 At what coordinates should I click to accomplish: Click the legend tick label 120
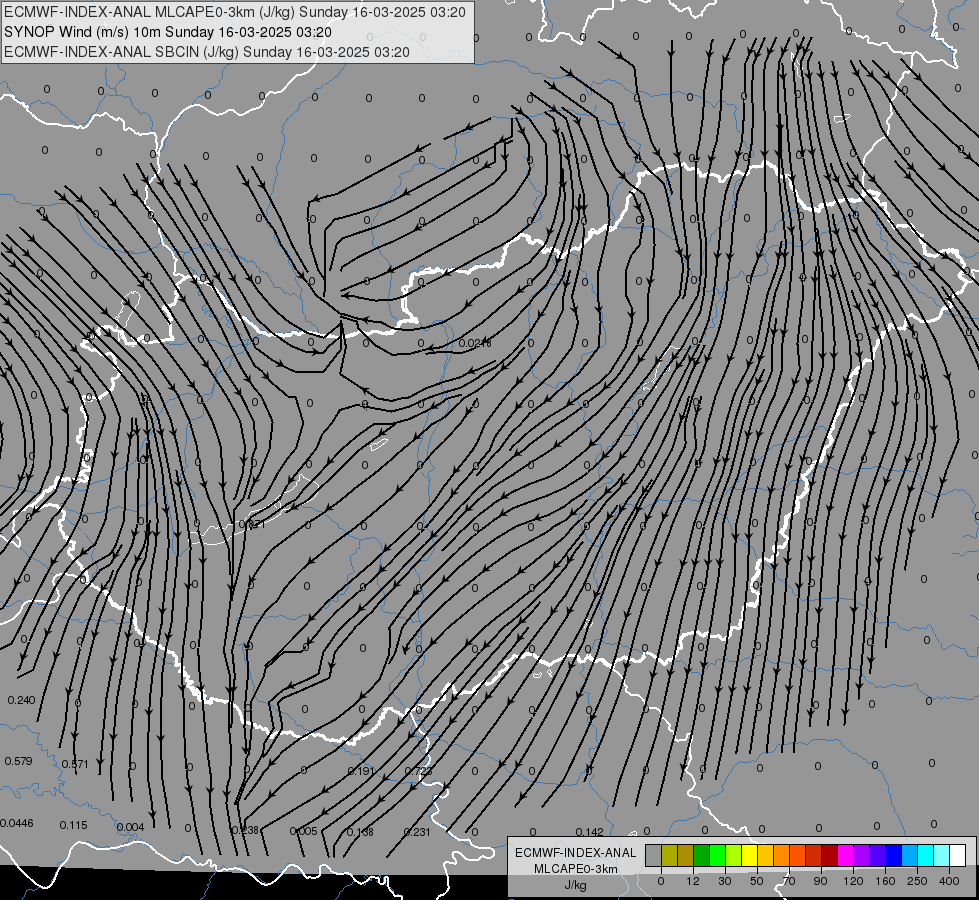[854, 881]
